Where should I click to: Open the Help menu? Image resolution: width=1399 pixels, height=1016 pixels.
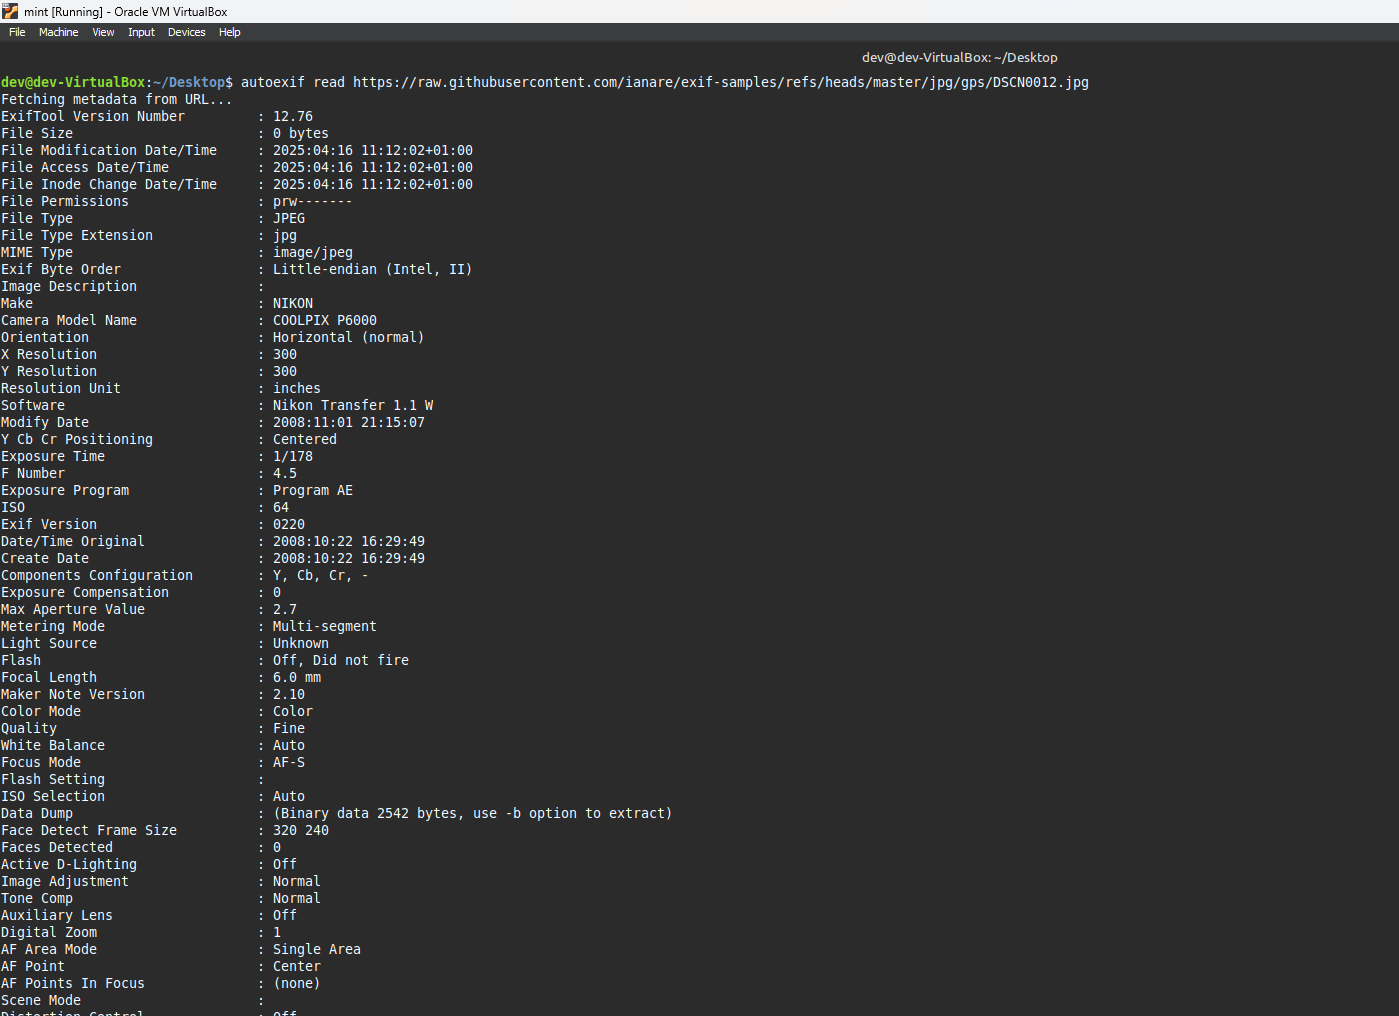(x=230, y=32)
